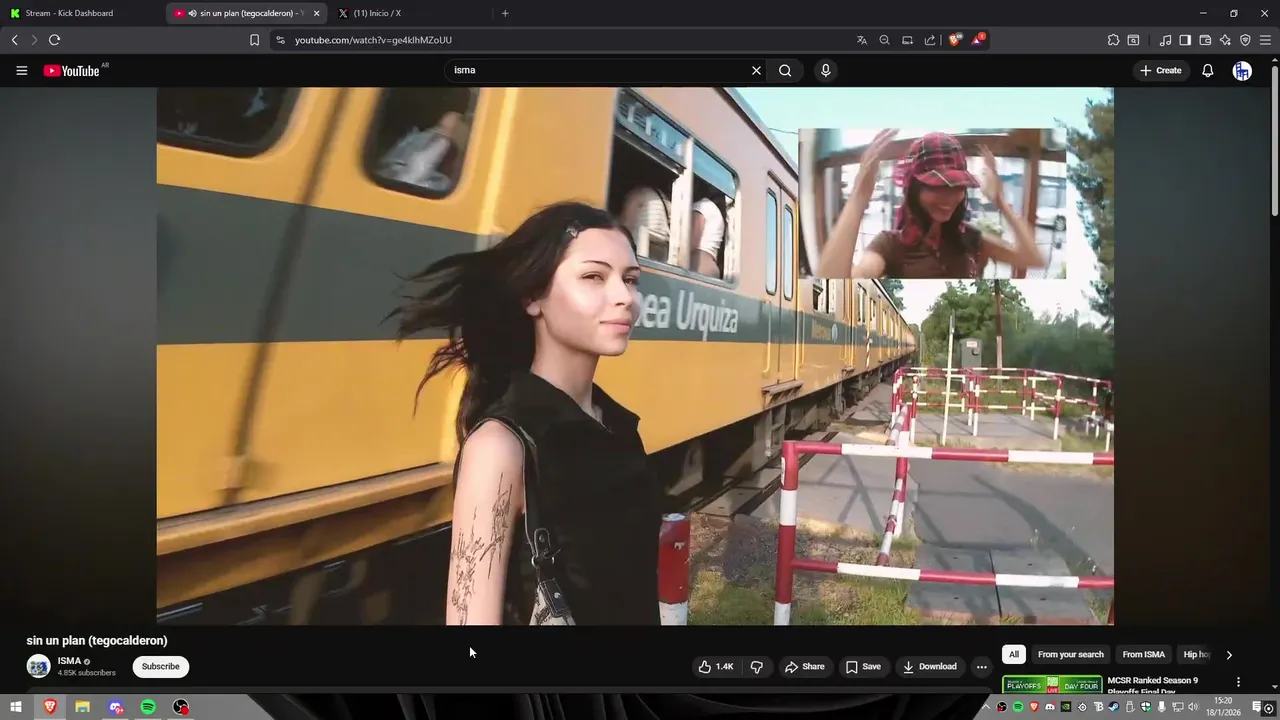Open YouTube notifications bell
1280x720 pixels.
[1207, 70]
